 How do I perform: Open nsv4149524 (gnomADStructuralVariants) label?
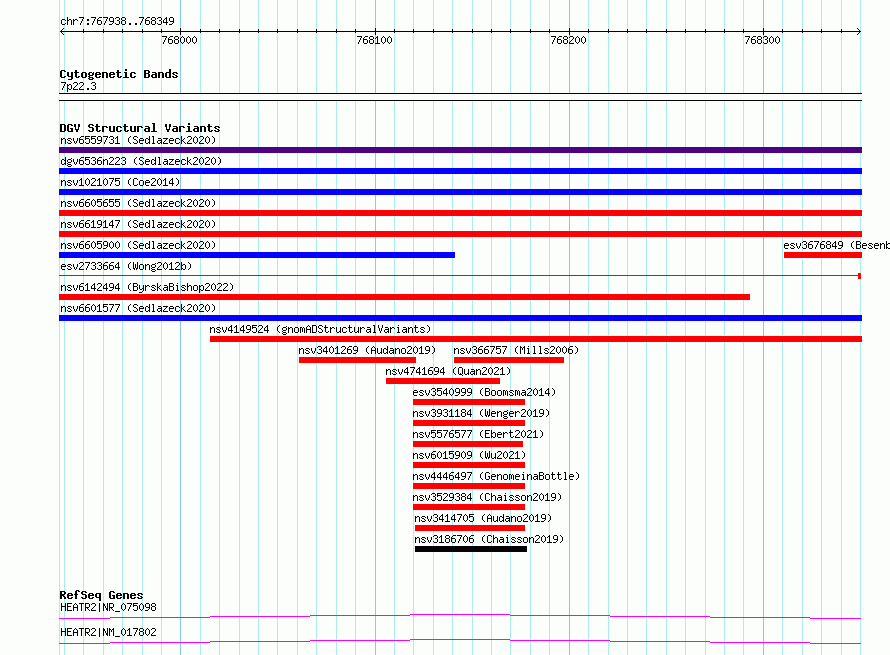[x=320, y=329]
